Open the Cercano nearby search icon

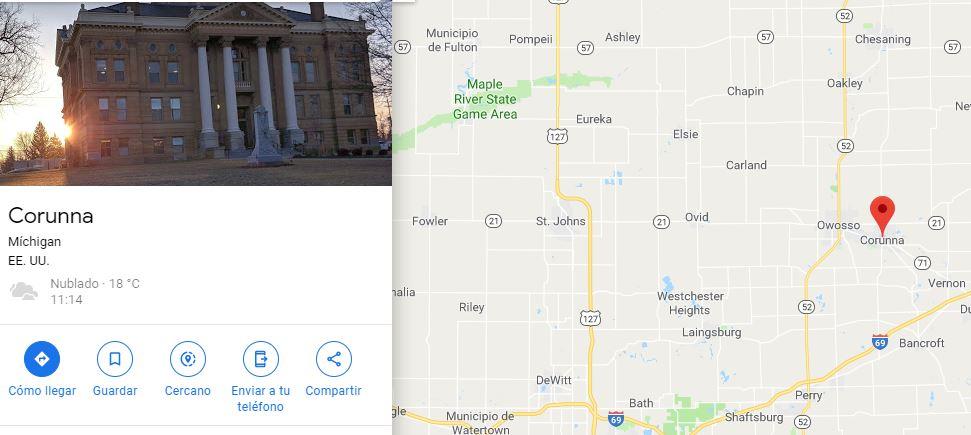(x=188, y=359)
